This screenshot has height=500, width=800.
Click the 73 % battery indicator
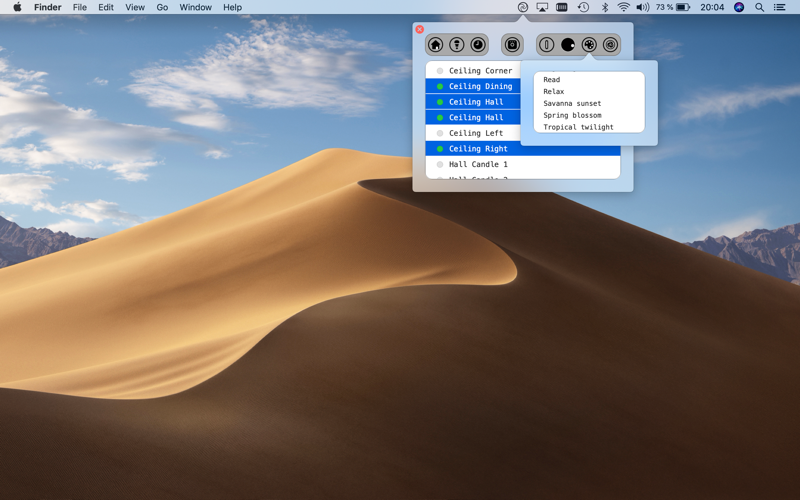(673, 7)
